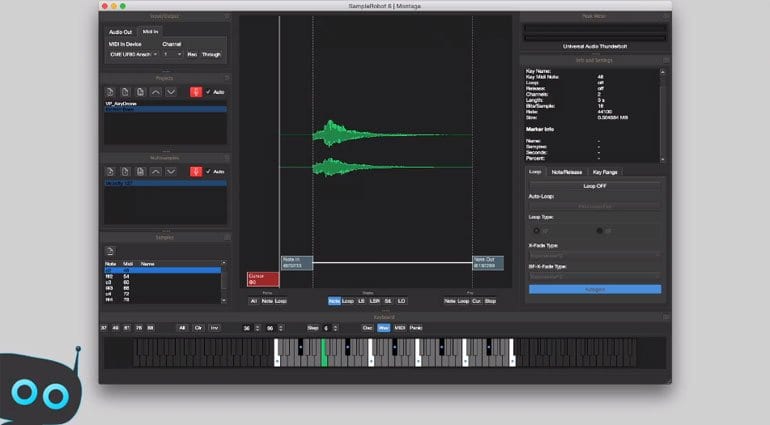The height and width of the screenshot is (425, 770).
Task: Click the red record icon in Multisamples panel
Action: coord(196,171)
